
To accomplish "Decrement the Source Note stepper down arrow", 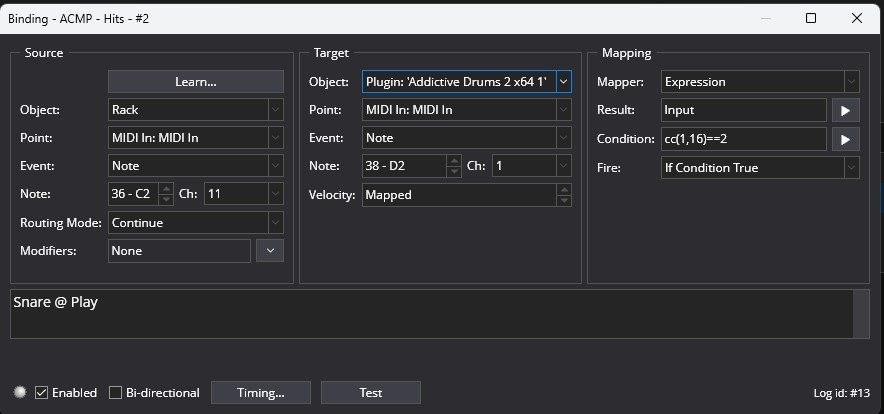I will coord(166,200).
